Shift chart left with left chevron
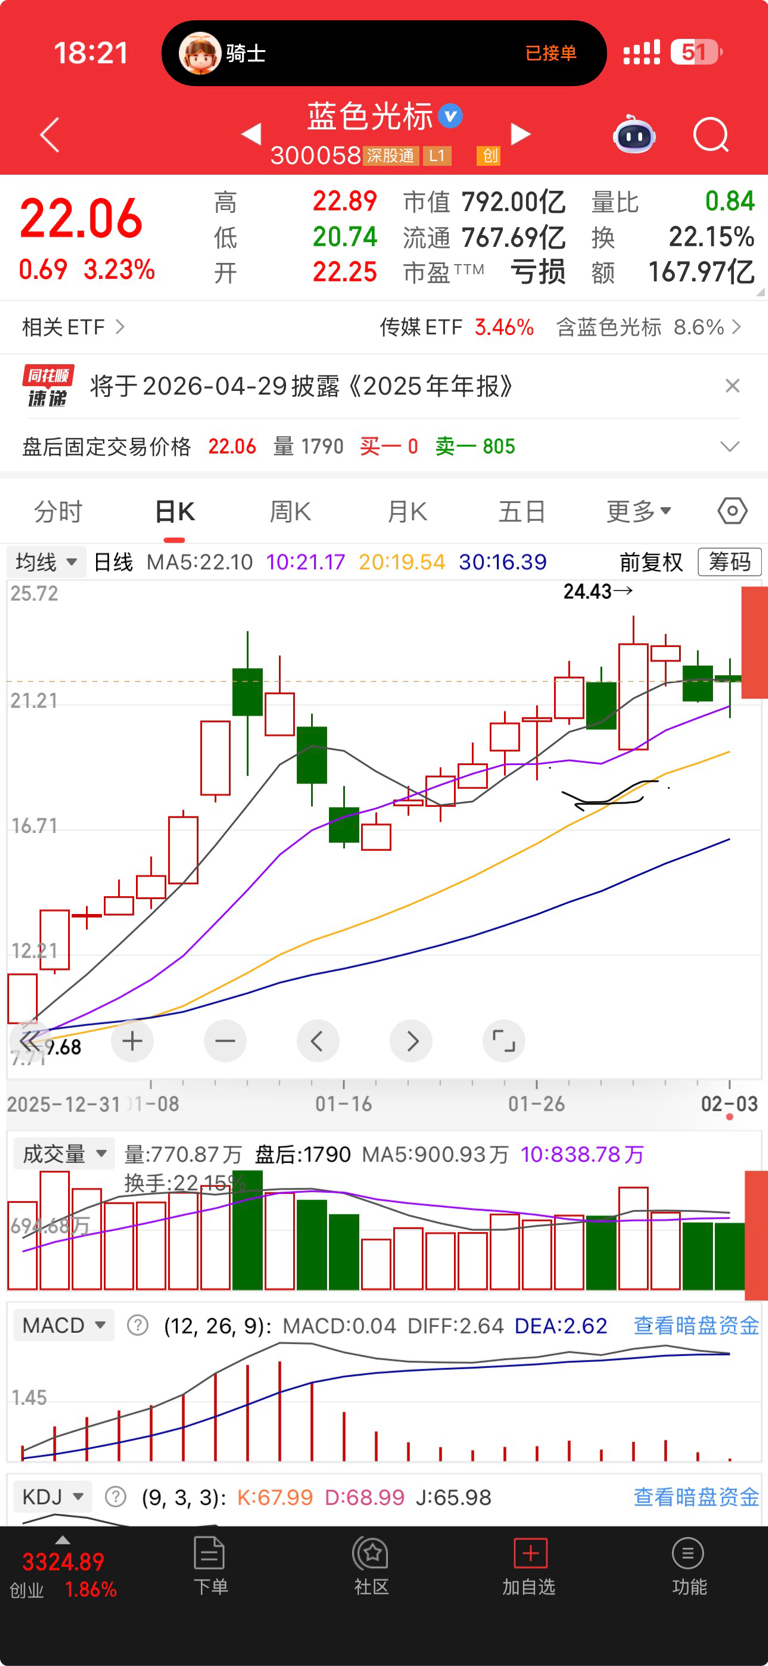This screenshot has height=1666, width=768. [318, 1041]
